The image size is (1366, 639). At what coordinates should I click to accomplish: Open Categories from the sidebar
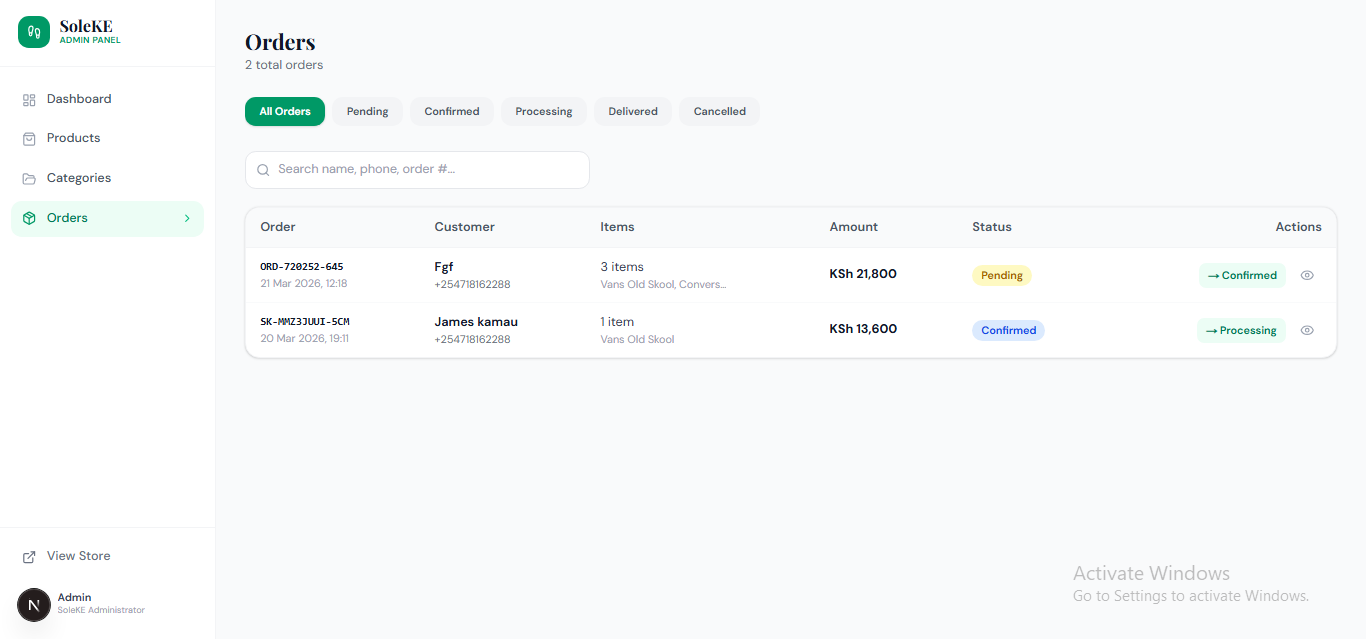(107, 178)
